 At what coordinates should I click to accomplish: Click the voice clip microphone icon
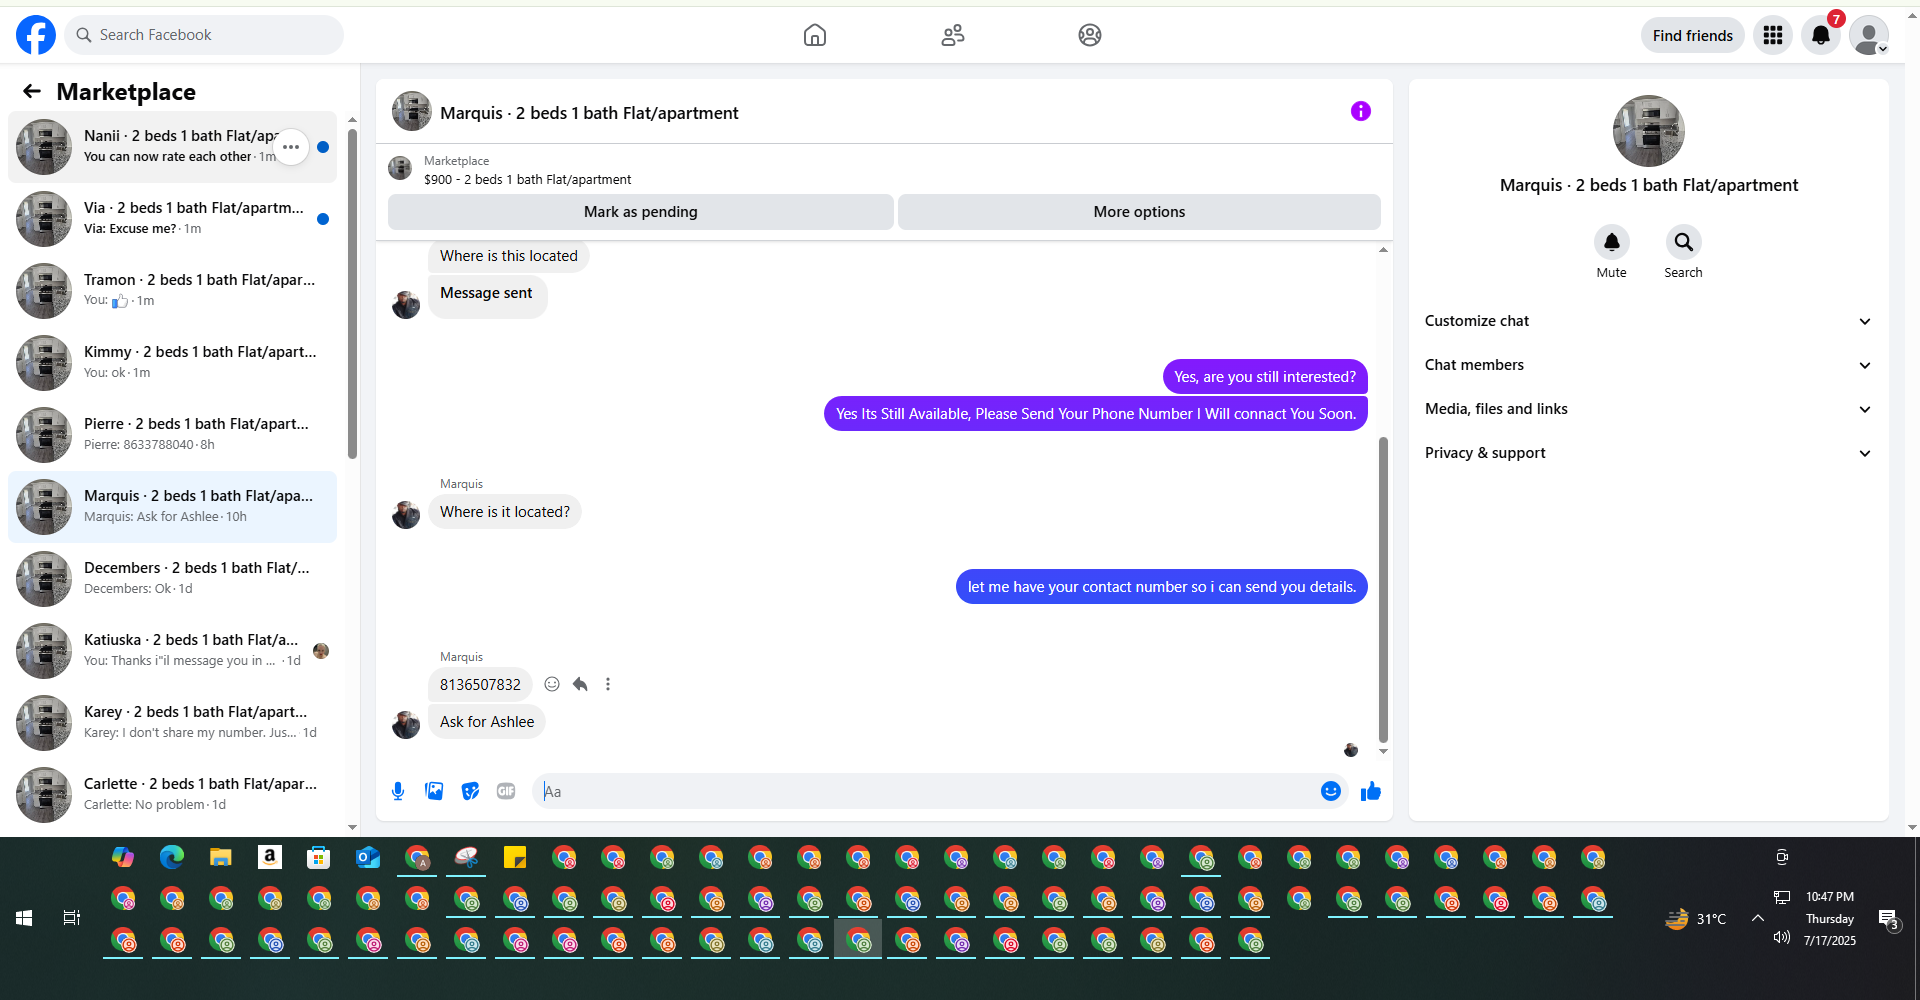tap(398, 791)
